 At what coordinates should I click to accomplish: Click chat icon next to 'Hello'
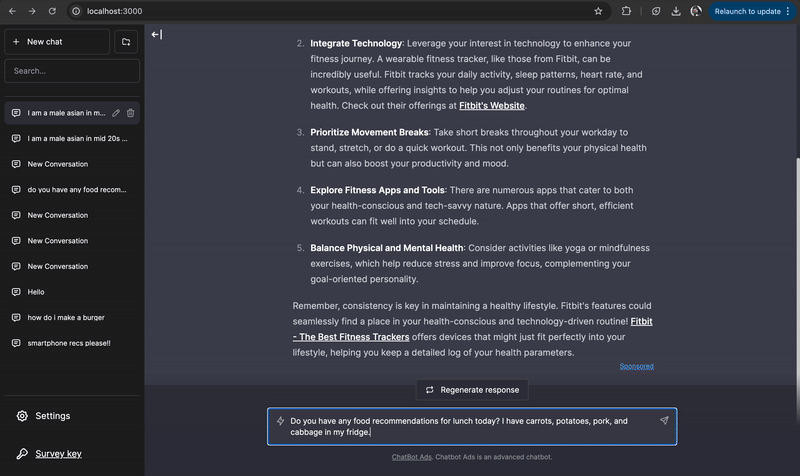coord(16,292)
